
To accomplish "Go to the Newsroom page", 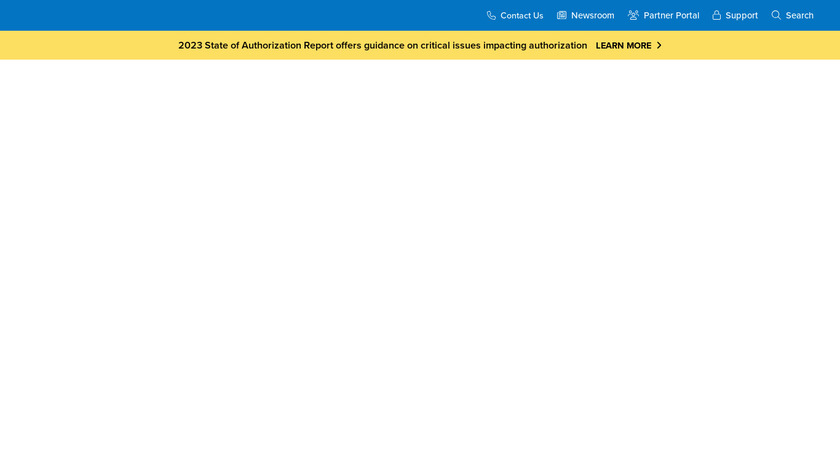I will click(592, 16).
